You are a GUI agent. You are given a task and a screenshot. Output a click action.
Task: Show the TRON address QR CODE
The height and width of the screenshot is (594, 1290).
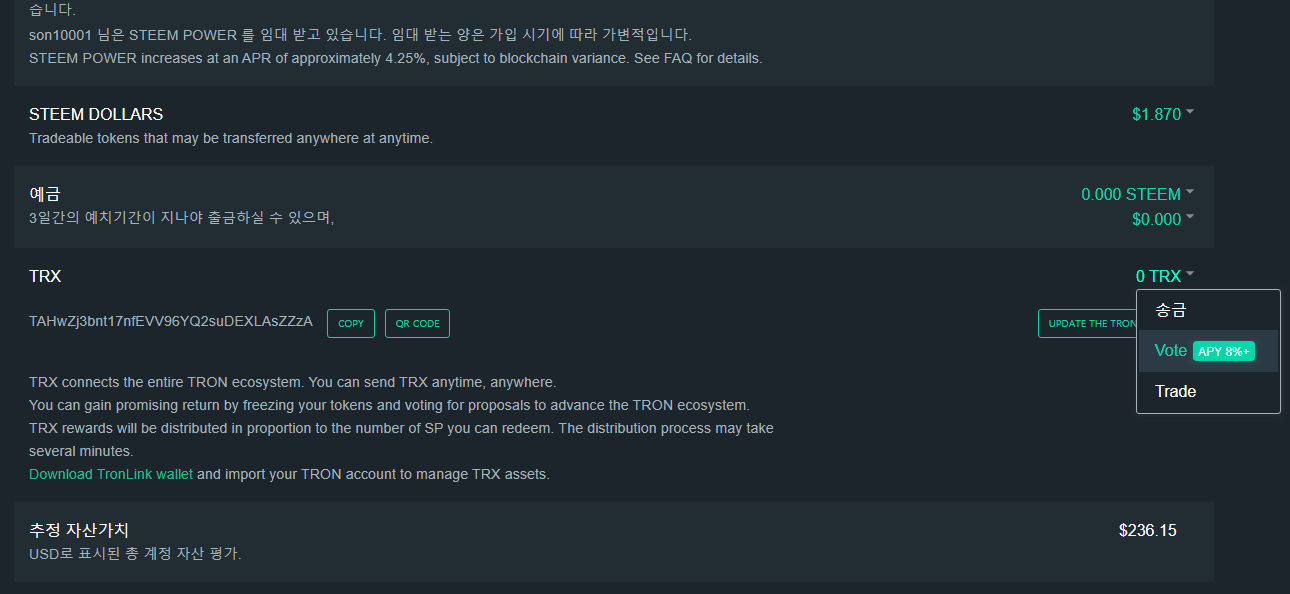click(417, 323)
